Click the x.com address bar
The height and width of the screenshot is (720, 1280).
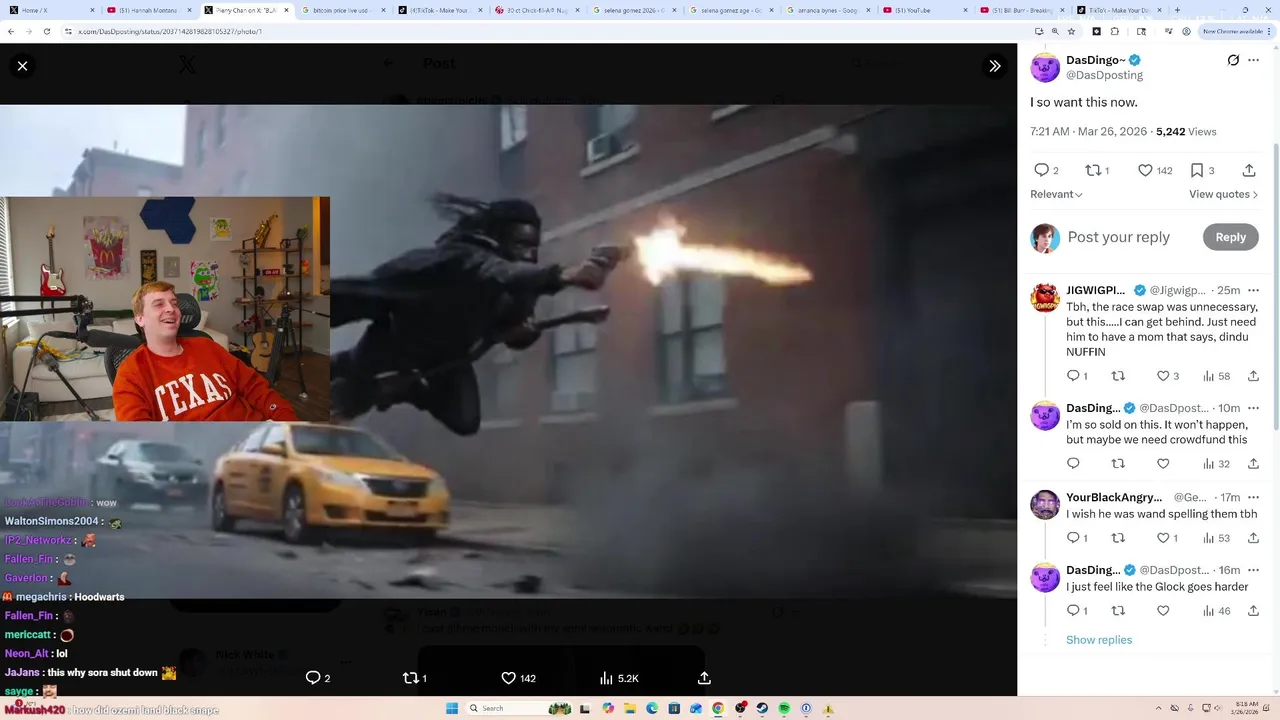pos(550,31)
